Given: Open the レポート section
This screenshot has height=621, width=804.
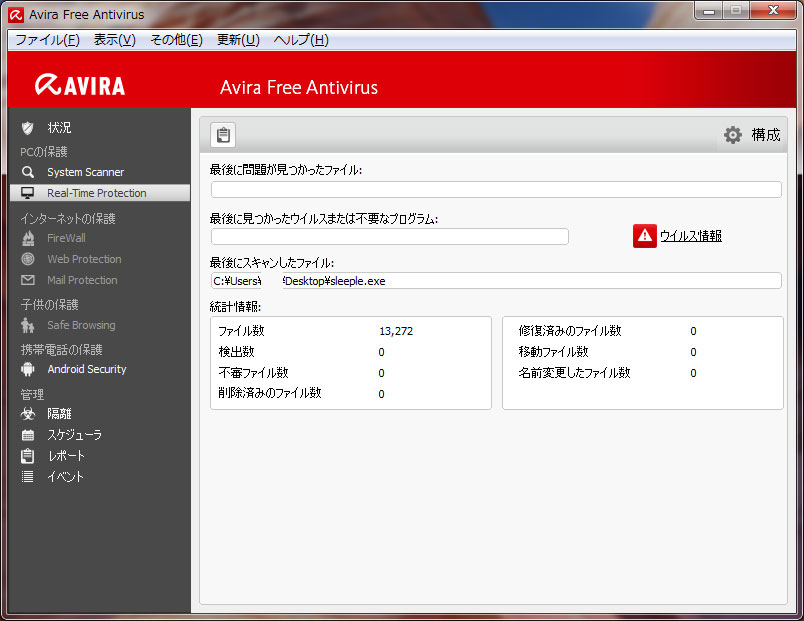Looking at the screenshot, I should 66,456.
